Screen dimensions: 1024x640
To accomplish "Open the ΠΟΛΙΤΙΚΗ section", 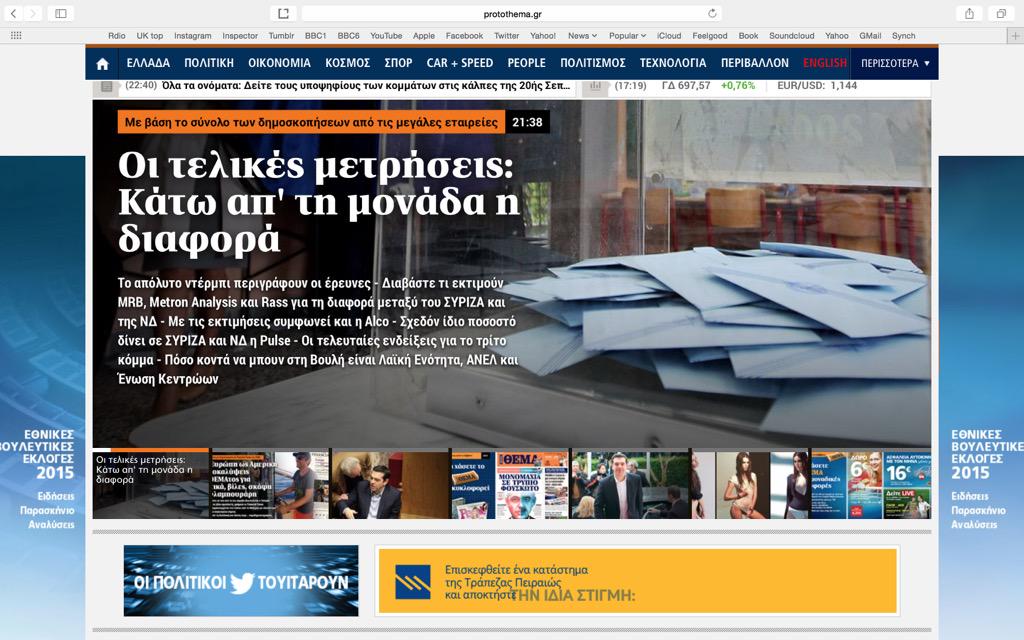I will [x=209, y=63].
